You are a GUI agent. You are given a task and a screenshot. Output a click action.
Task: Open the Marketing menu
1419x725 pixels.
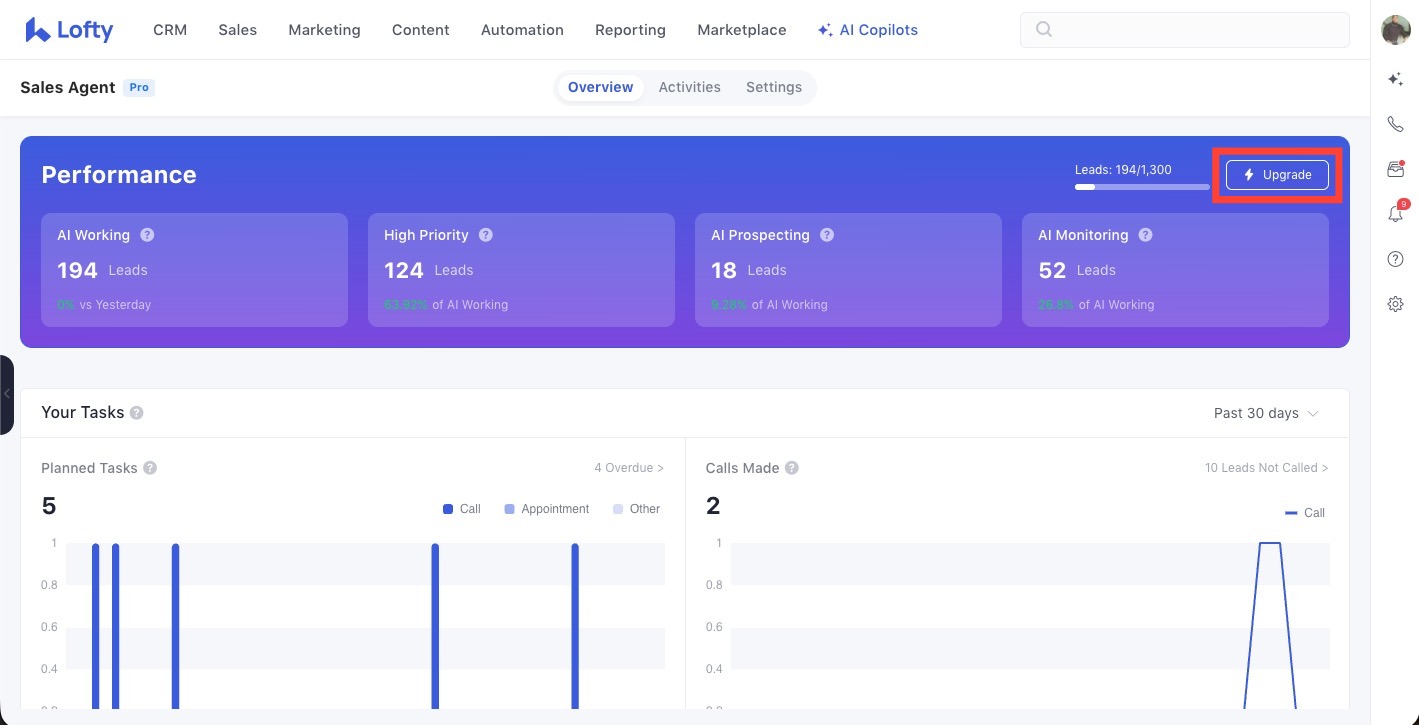point(324,30)
